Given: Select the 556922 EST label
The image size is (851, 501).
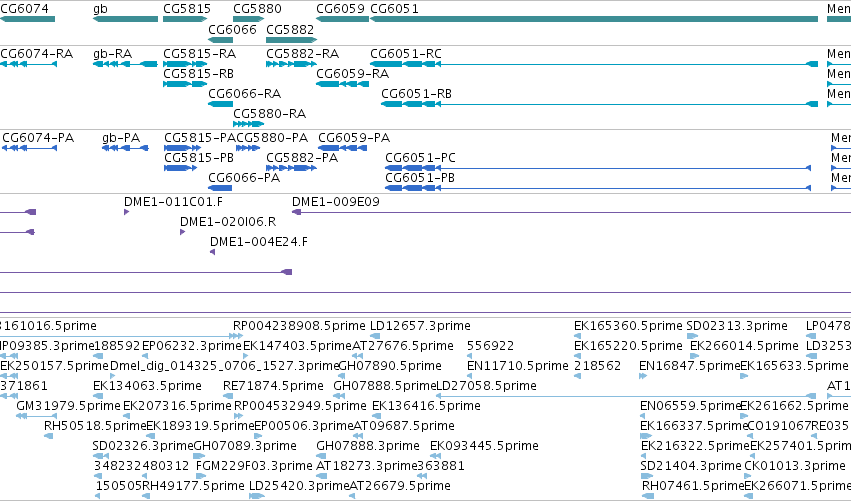Looking at the screenshot, I should click(x=490, y=346).
